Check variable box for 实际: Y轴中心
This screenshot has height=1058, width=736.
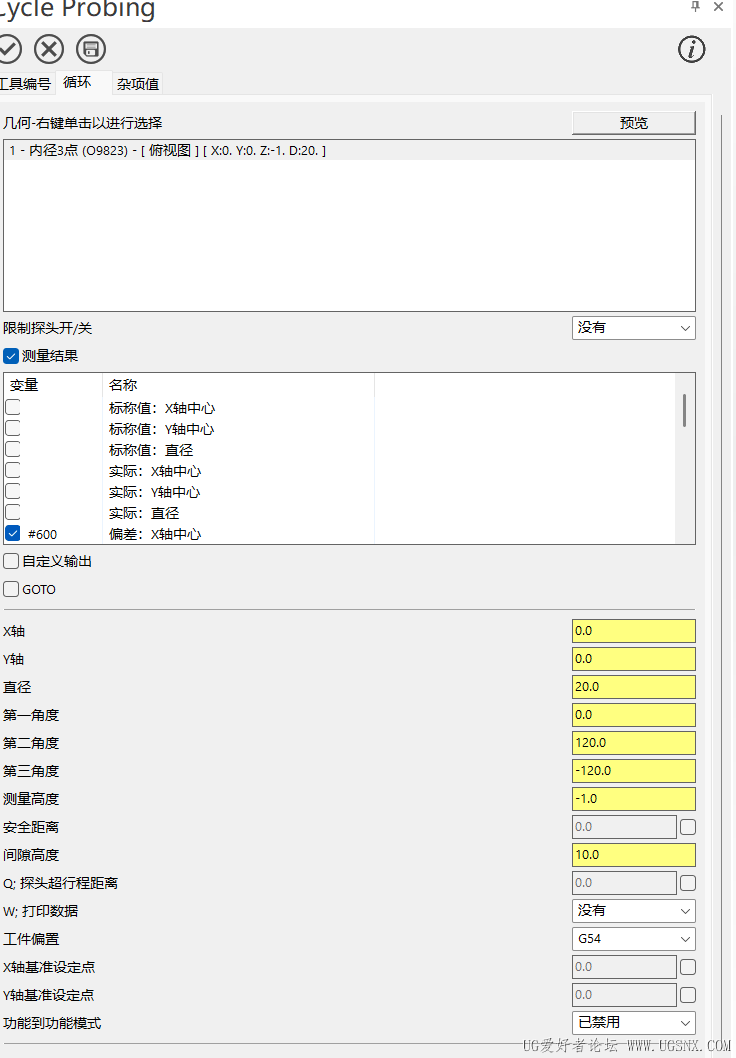pyautogui.click(x=13, y=491)
